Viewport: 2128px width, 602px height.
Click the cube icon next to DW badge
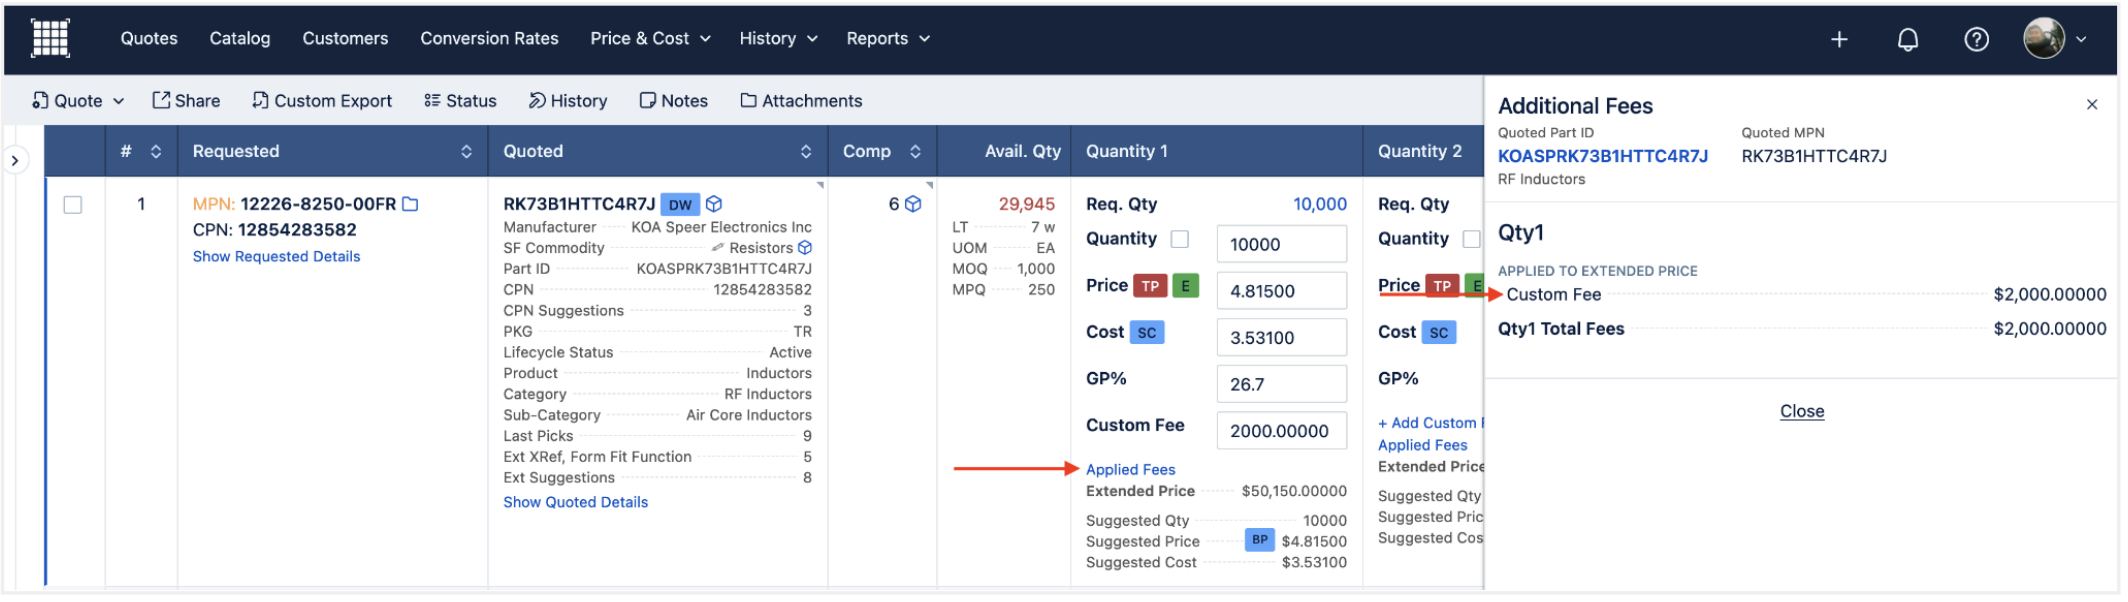tap(716, 204)
